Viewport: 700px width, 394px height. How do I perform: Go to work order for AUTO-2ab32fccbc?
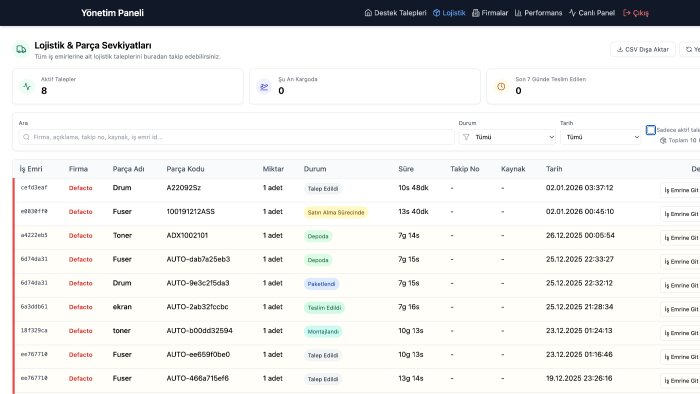(681, 309)
